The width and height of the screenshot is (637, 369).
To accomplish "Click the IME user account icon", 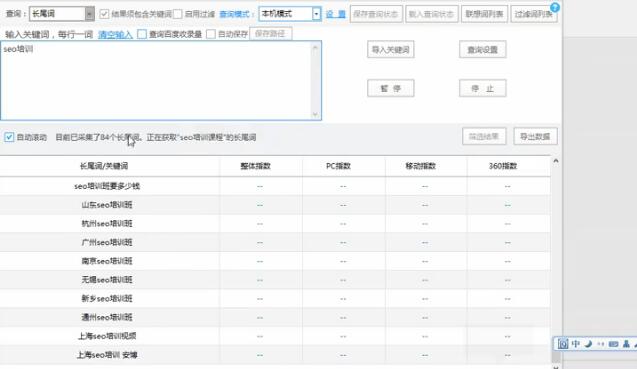I will point(626,344).
